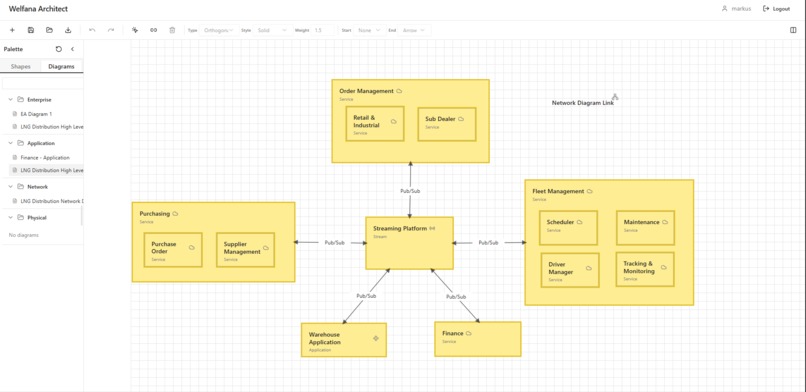Switch to the Shapes tab
The width and height of the screenshot is (806, 392).
(x=21, y=66)
